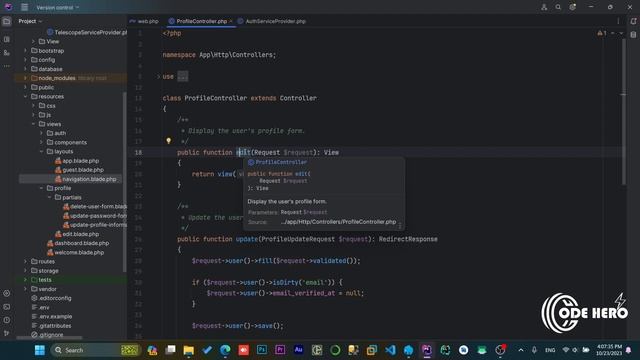Open the Database tool window icon
640x360 pixels.
coord(633,35)
